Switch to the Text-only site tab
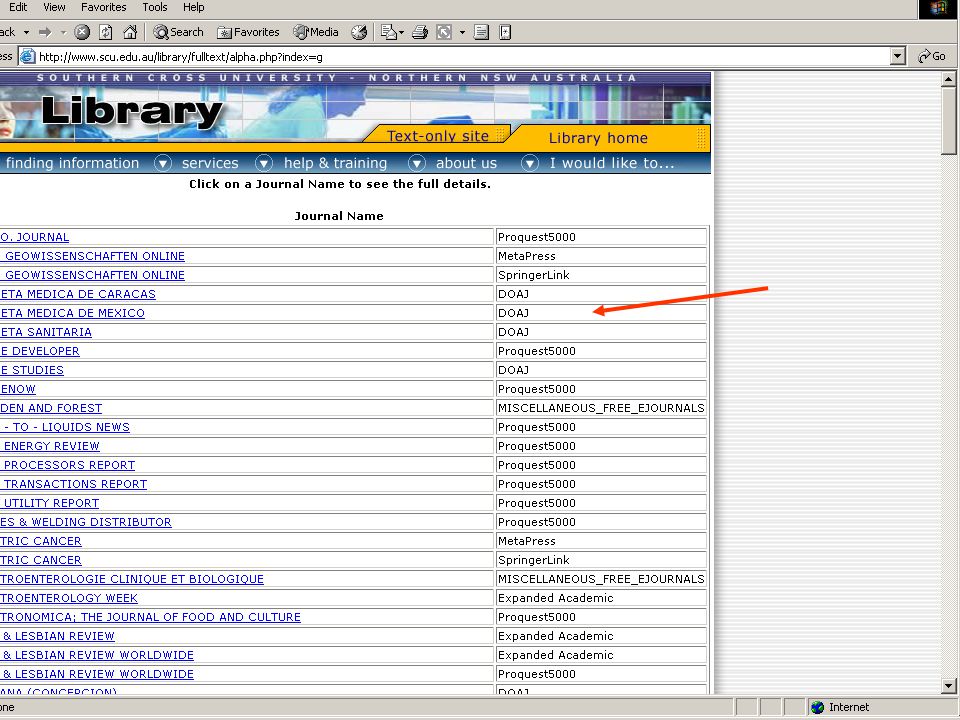This screenshot has width=960, height=720. pyautogui.click(x=438, y=135)
